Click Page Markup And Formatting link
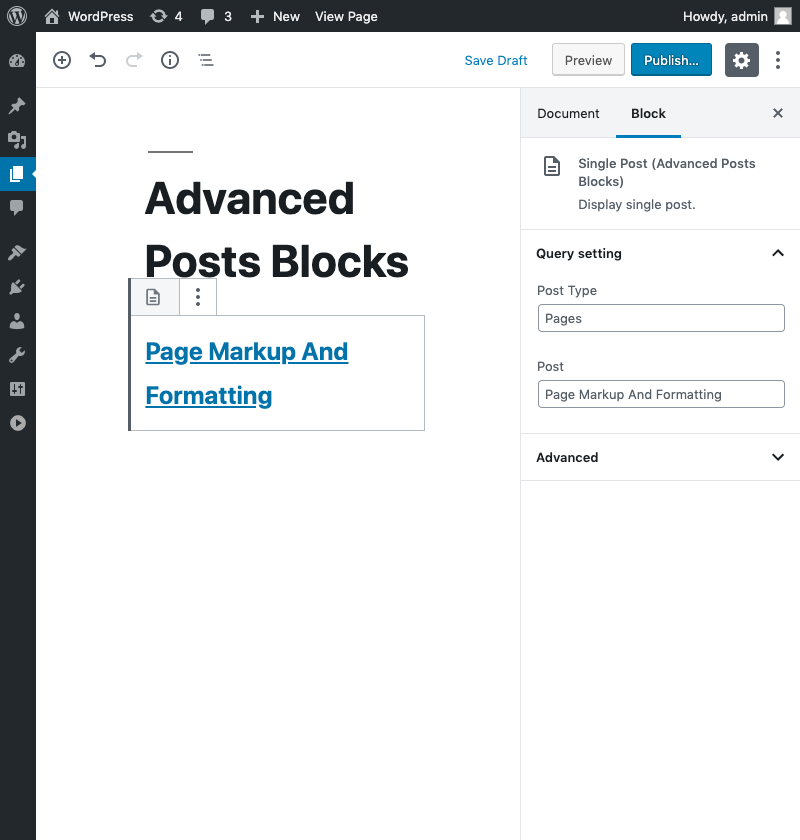800x840 pixels. pyautogui.click(x=246, y=373)
